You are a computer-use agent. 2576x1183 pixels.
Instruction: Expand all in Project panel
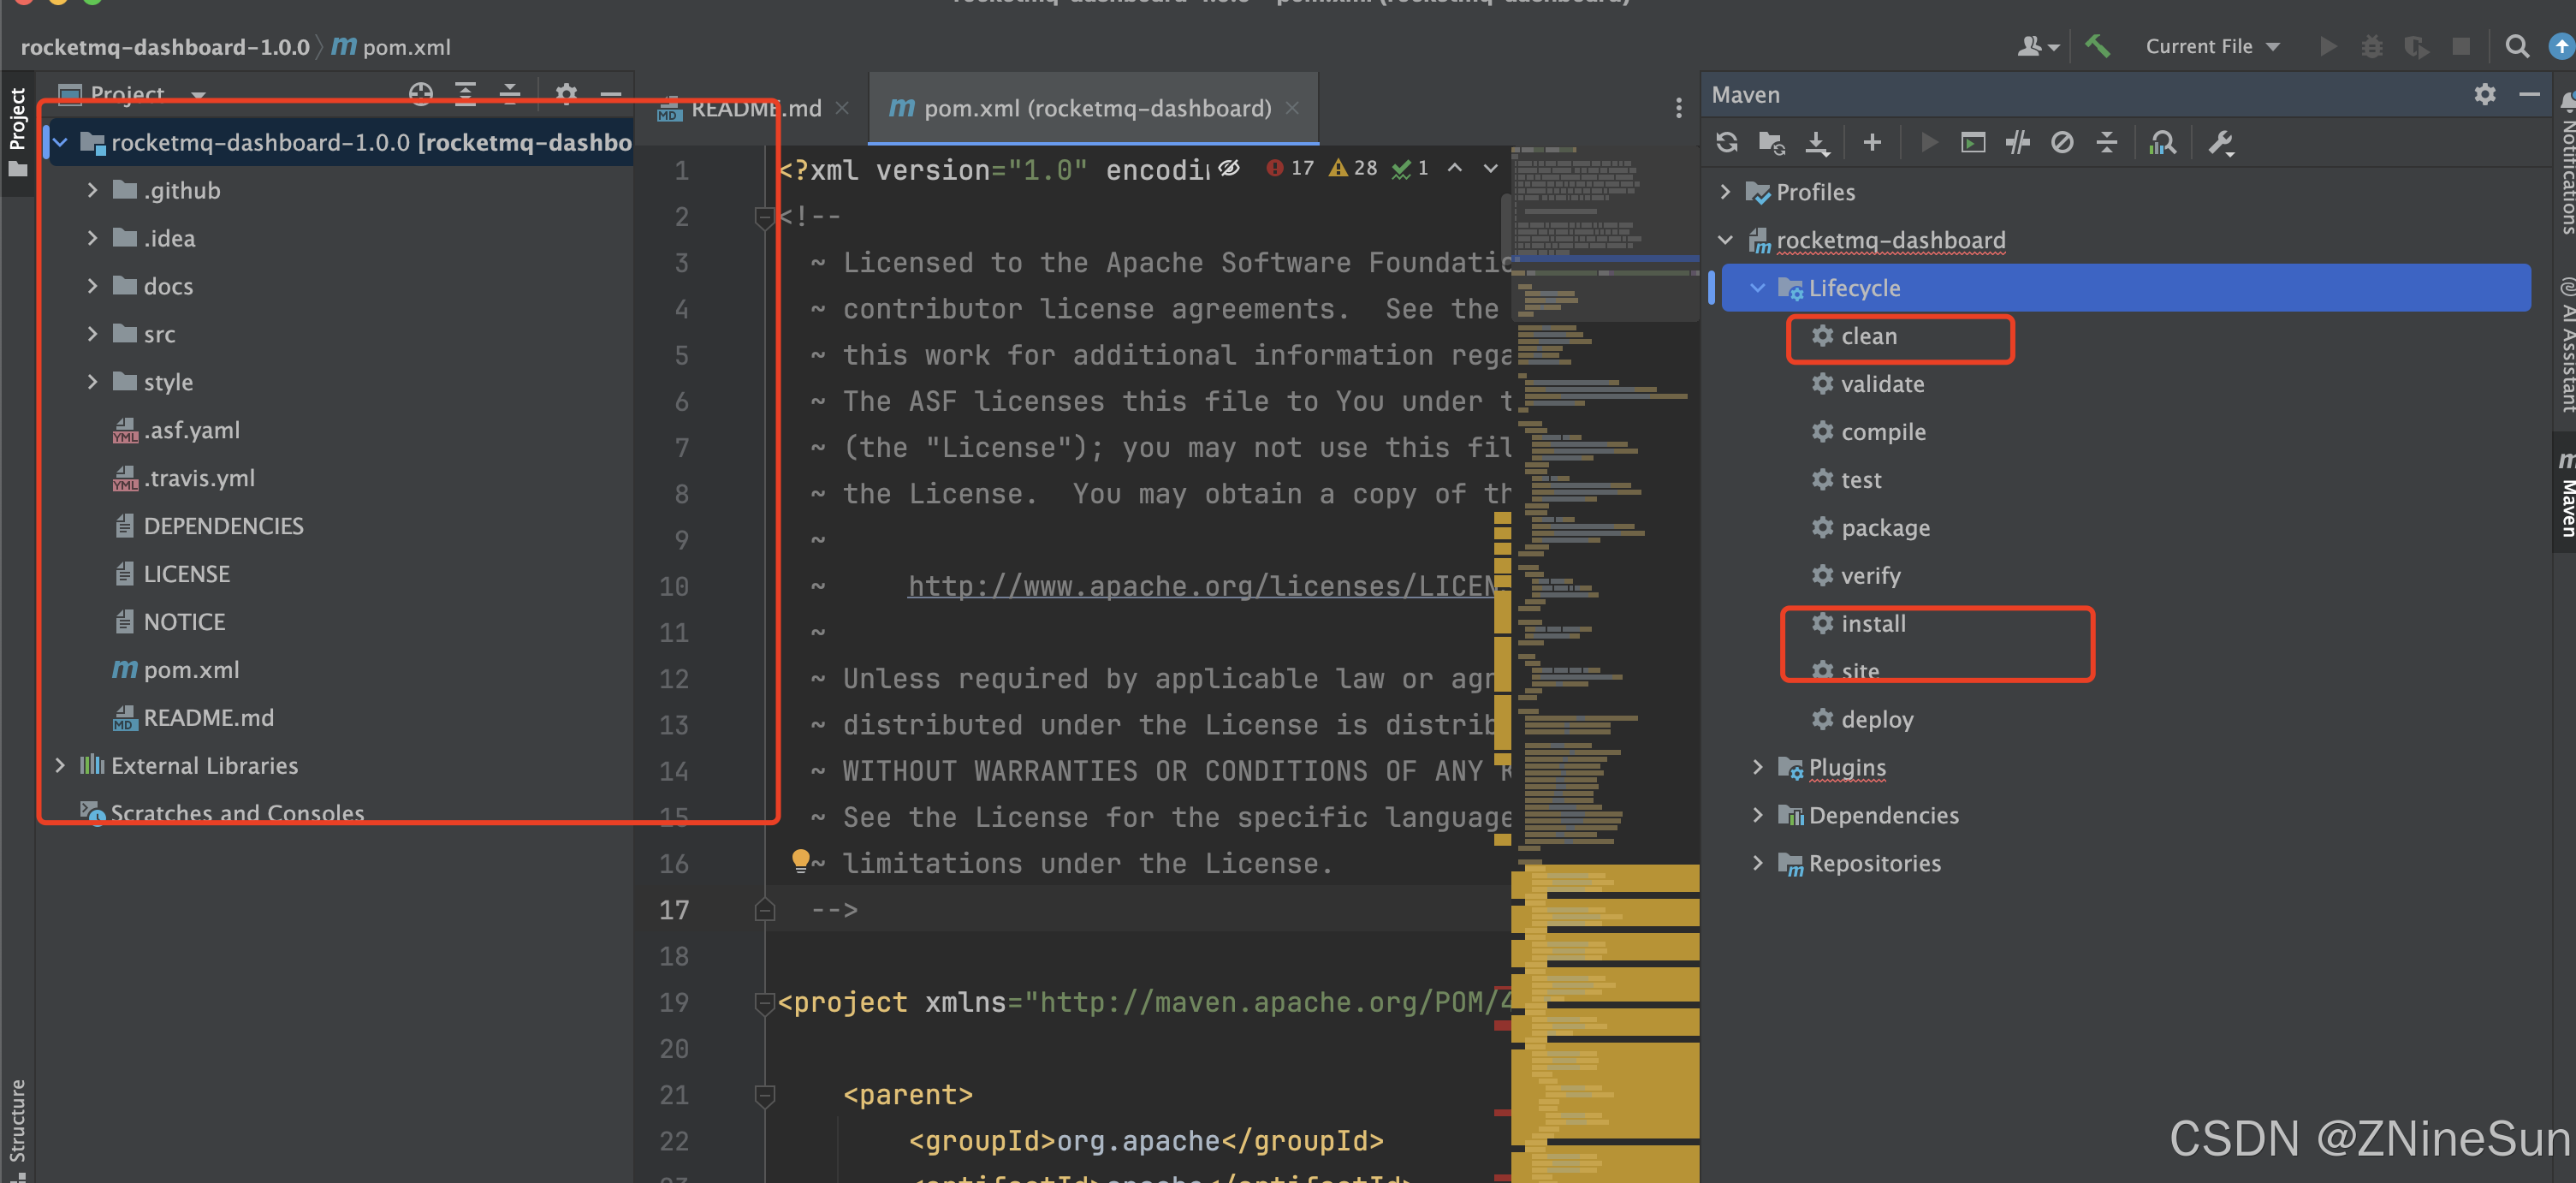point(465,94)
